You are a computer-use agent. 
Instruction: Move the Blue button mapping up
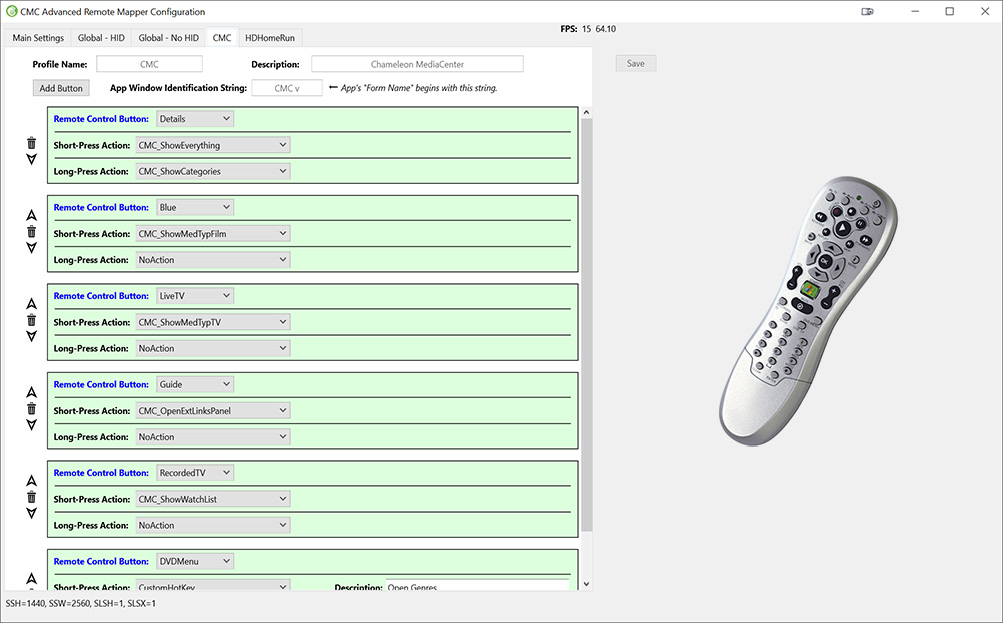coord(31,215)
